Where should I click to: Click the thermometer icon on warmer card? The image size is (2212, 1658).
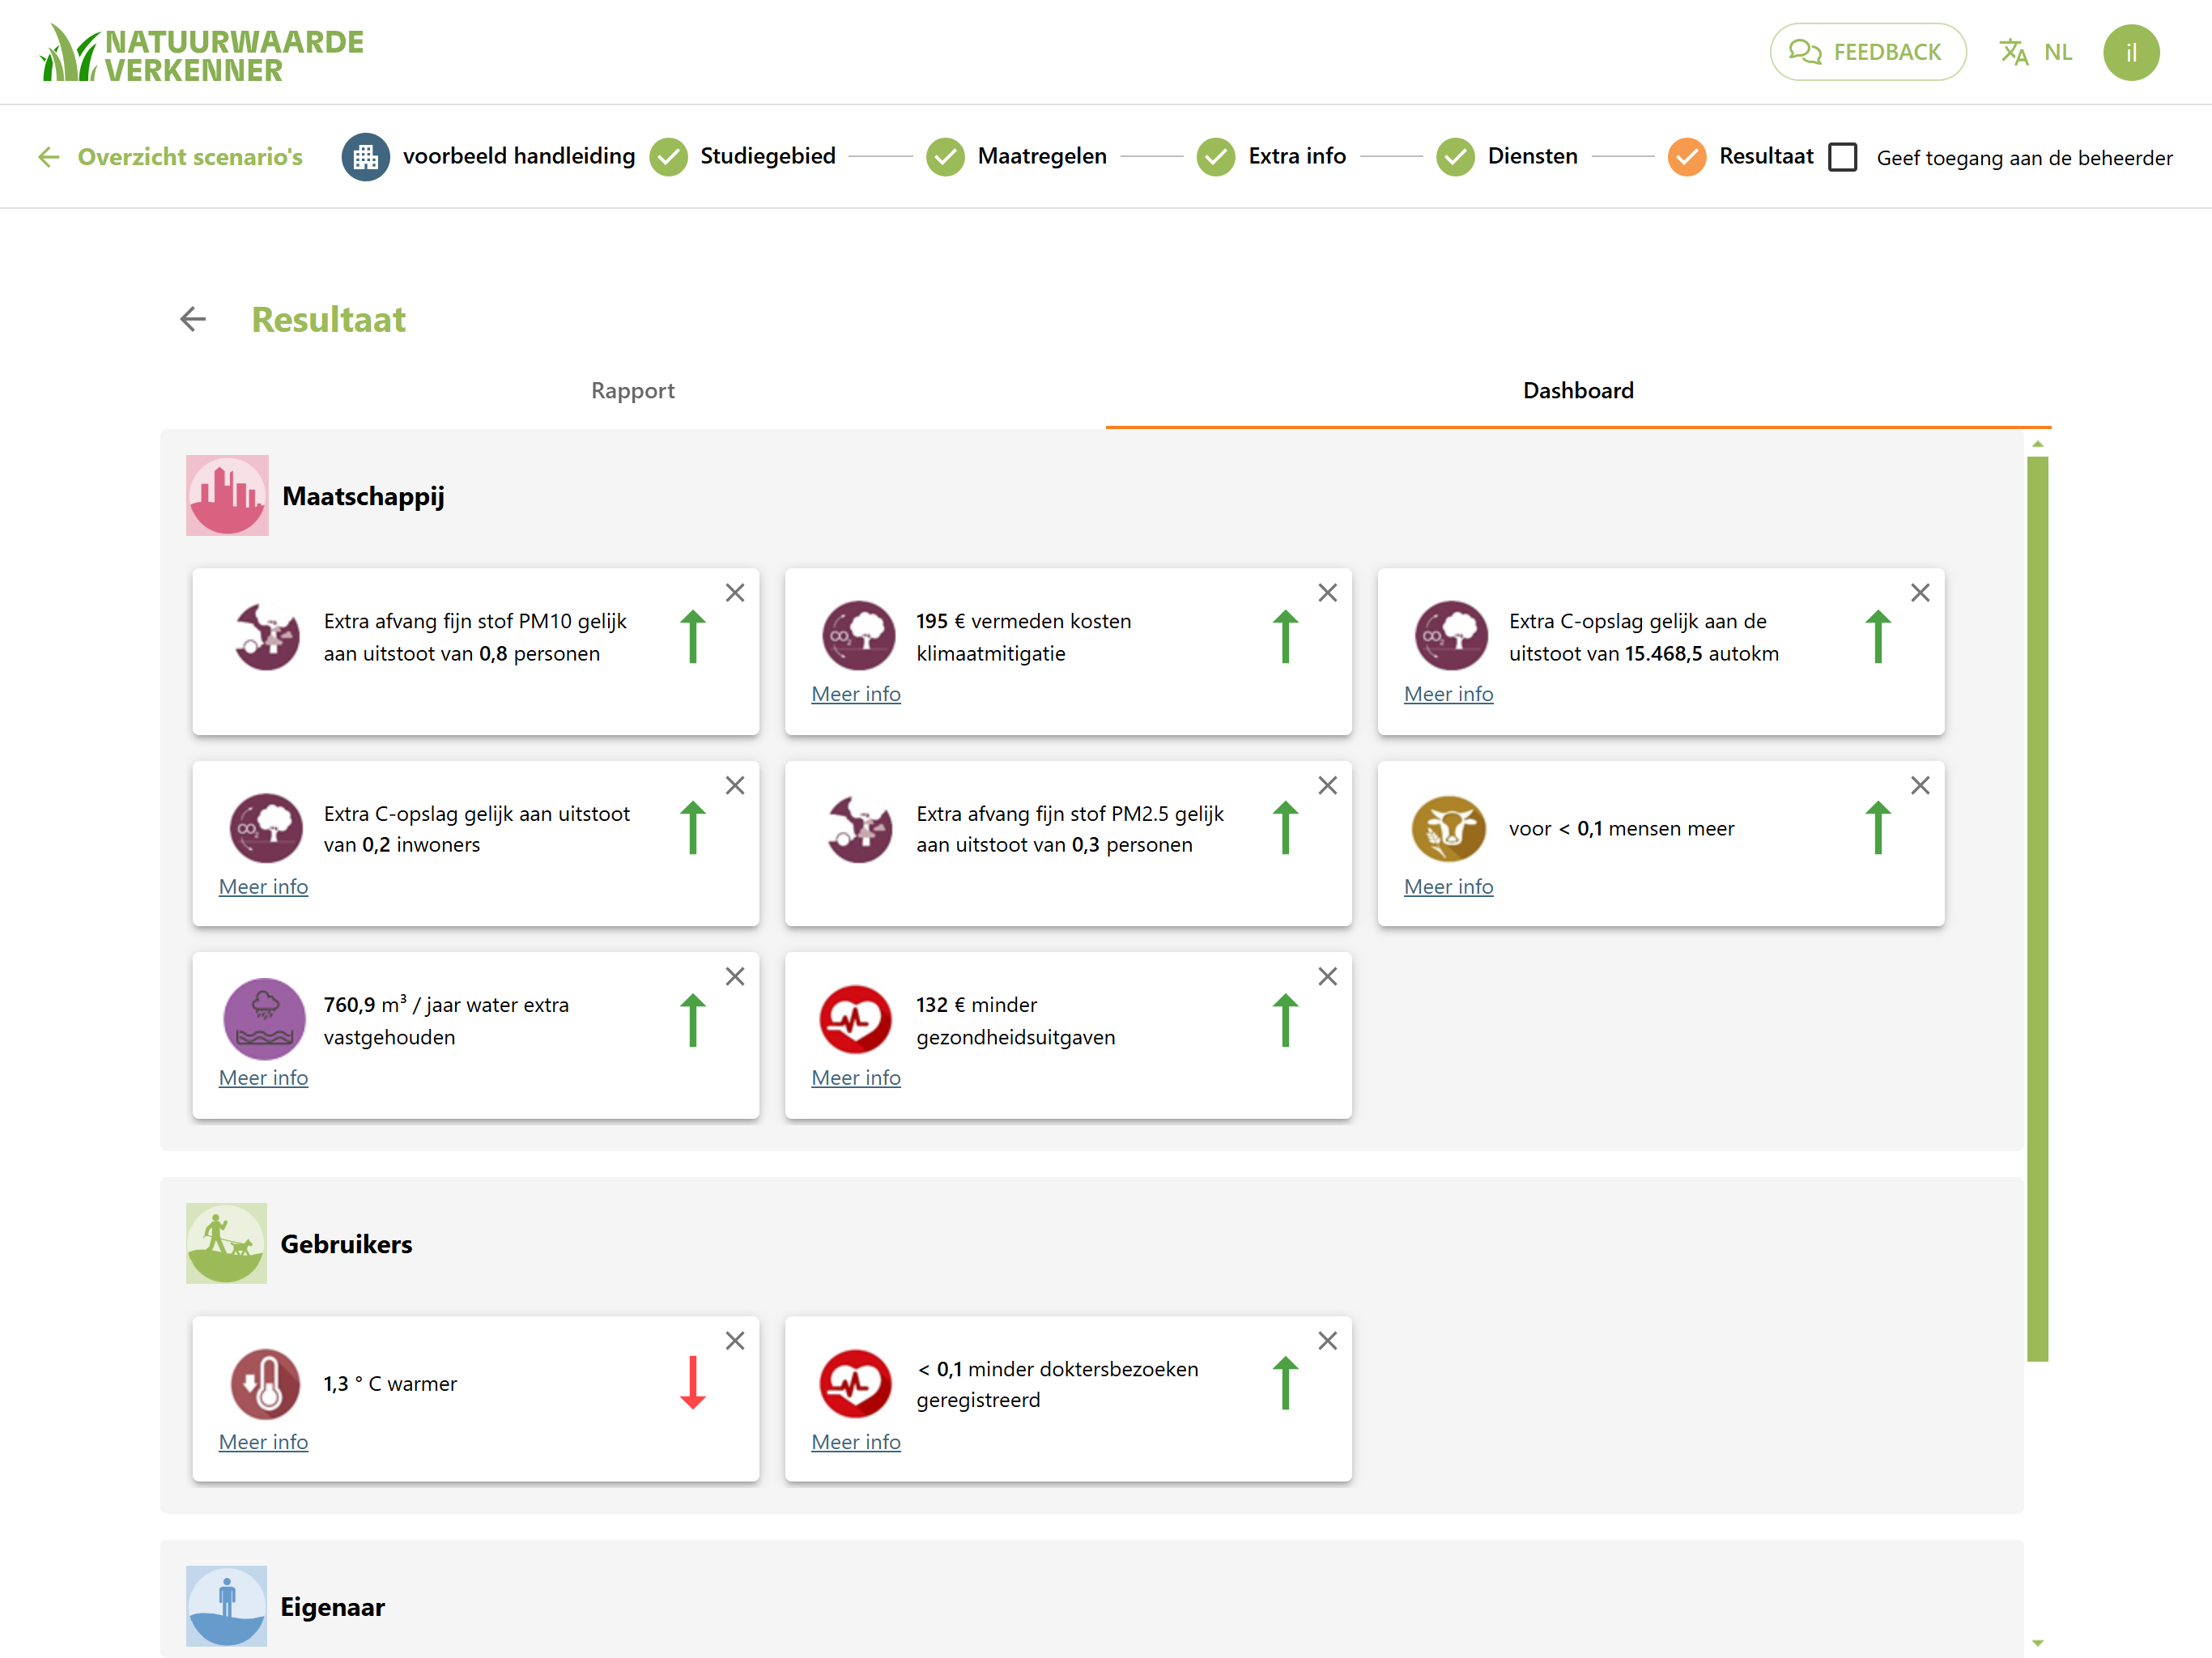tap(265, 1384)
